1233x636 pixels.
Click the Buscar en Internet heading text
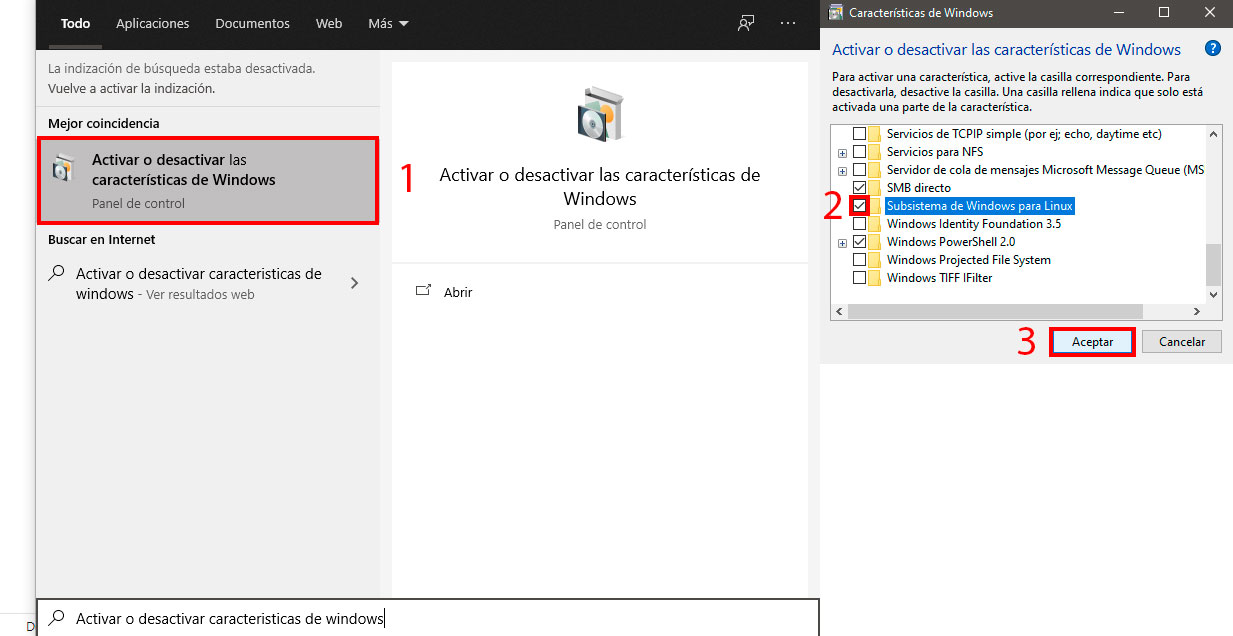coord(102,239)
